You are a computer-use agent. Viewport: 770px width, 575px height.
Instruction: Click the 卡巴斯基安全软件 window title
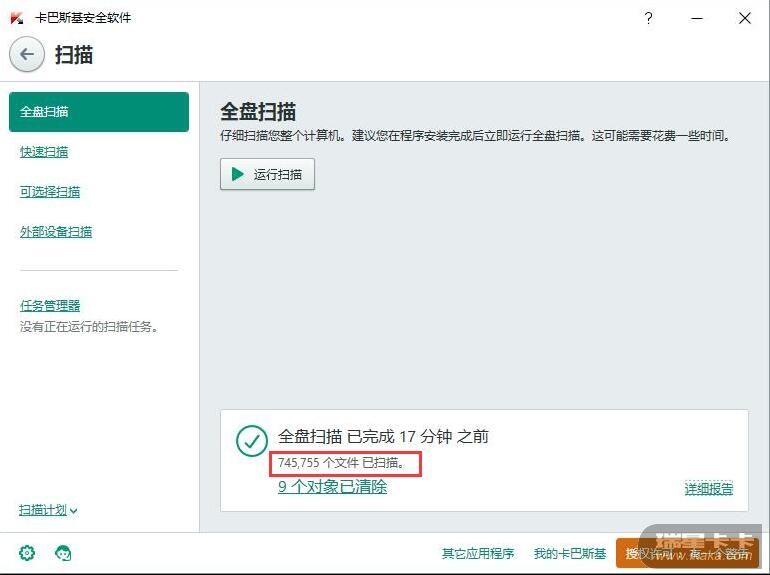83,18
